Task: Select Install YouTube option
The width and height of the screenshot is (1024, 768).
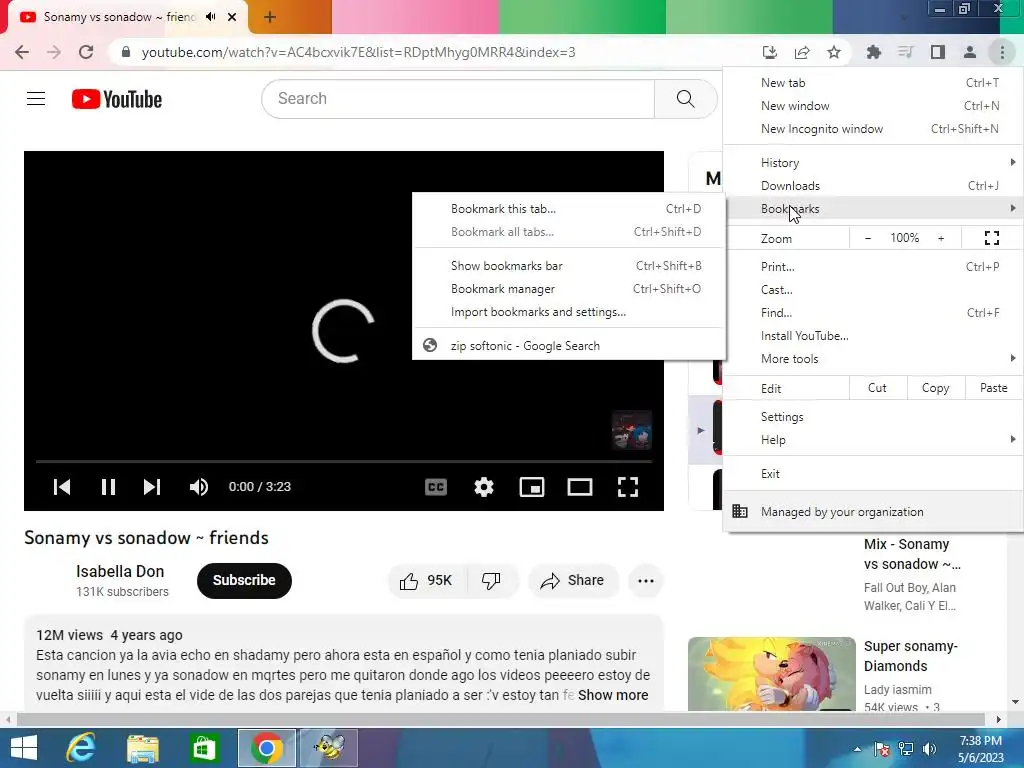Action: [873, 336]
